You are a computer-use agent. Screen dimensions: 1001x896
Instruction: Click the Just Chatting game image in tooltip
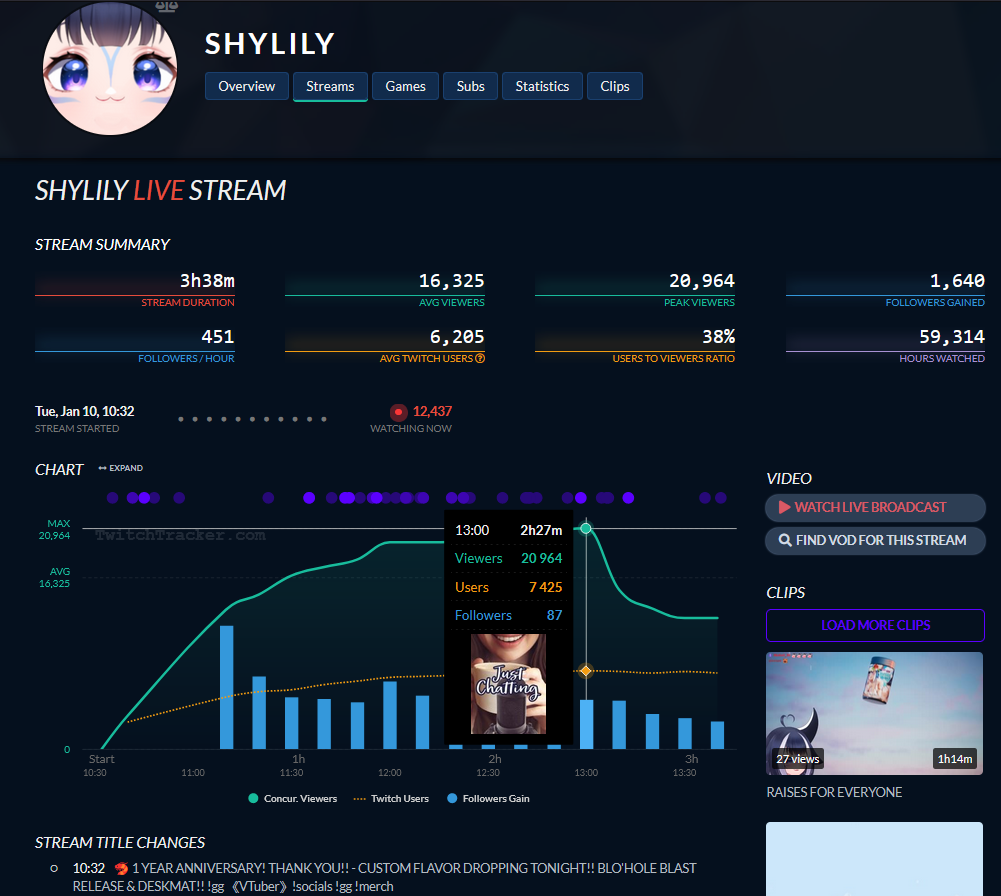point(508,684)
